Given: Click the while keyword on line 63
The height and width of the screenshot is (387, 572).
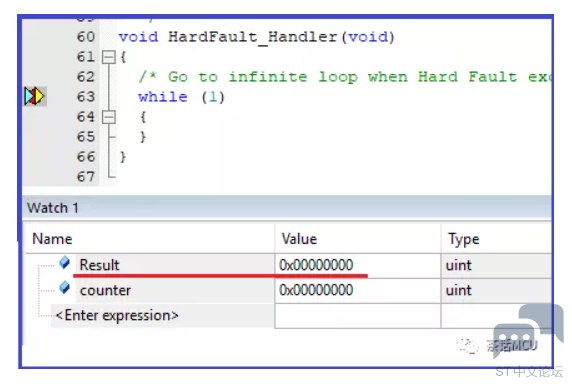Looking at the screenshot, I should 163,97.
